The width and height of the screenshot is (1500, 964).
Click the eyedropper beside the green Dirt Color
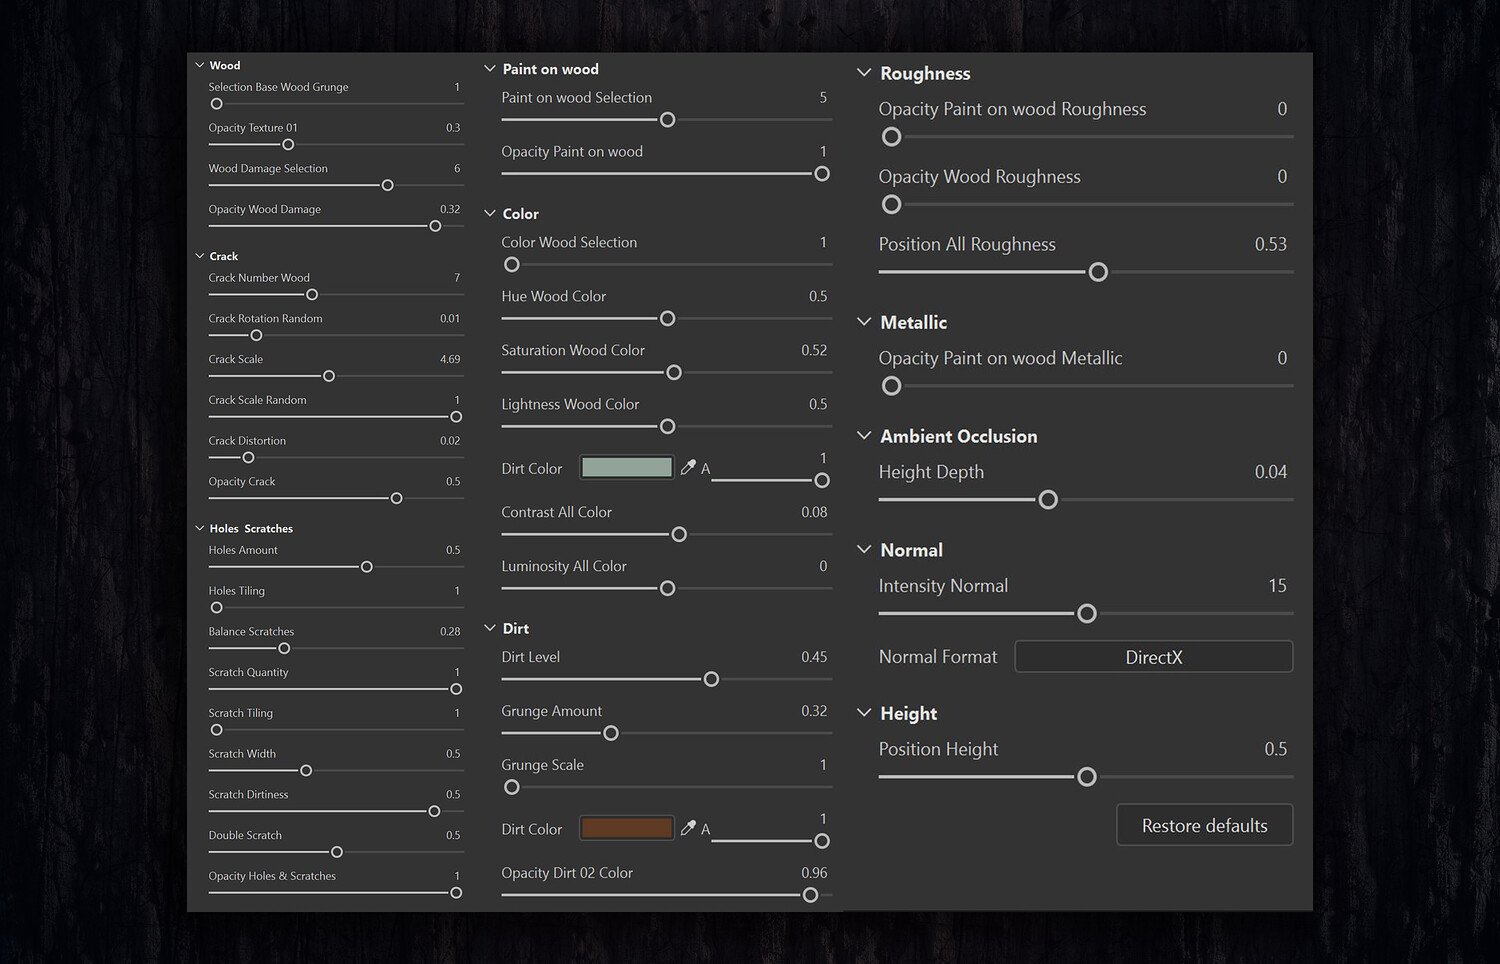(688, 467)
